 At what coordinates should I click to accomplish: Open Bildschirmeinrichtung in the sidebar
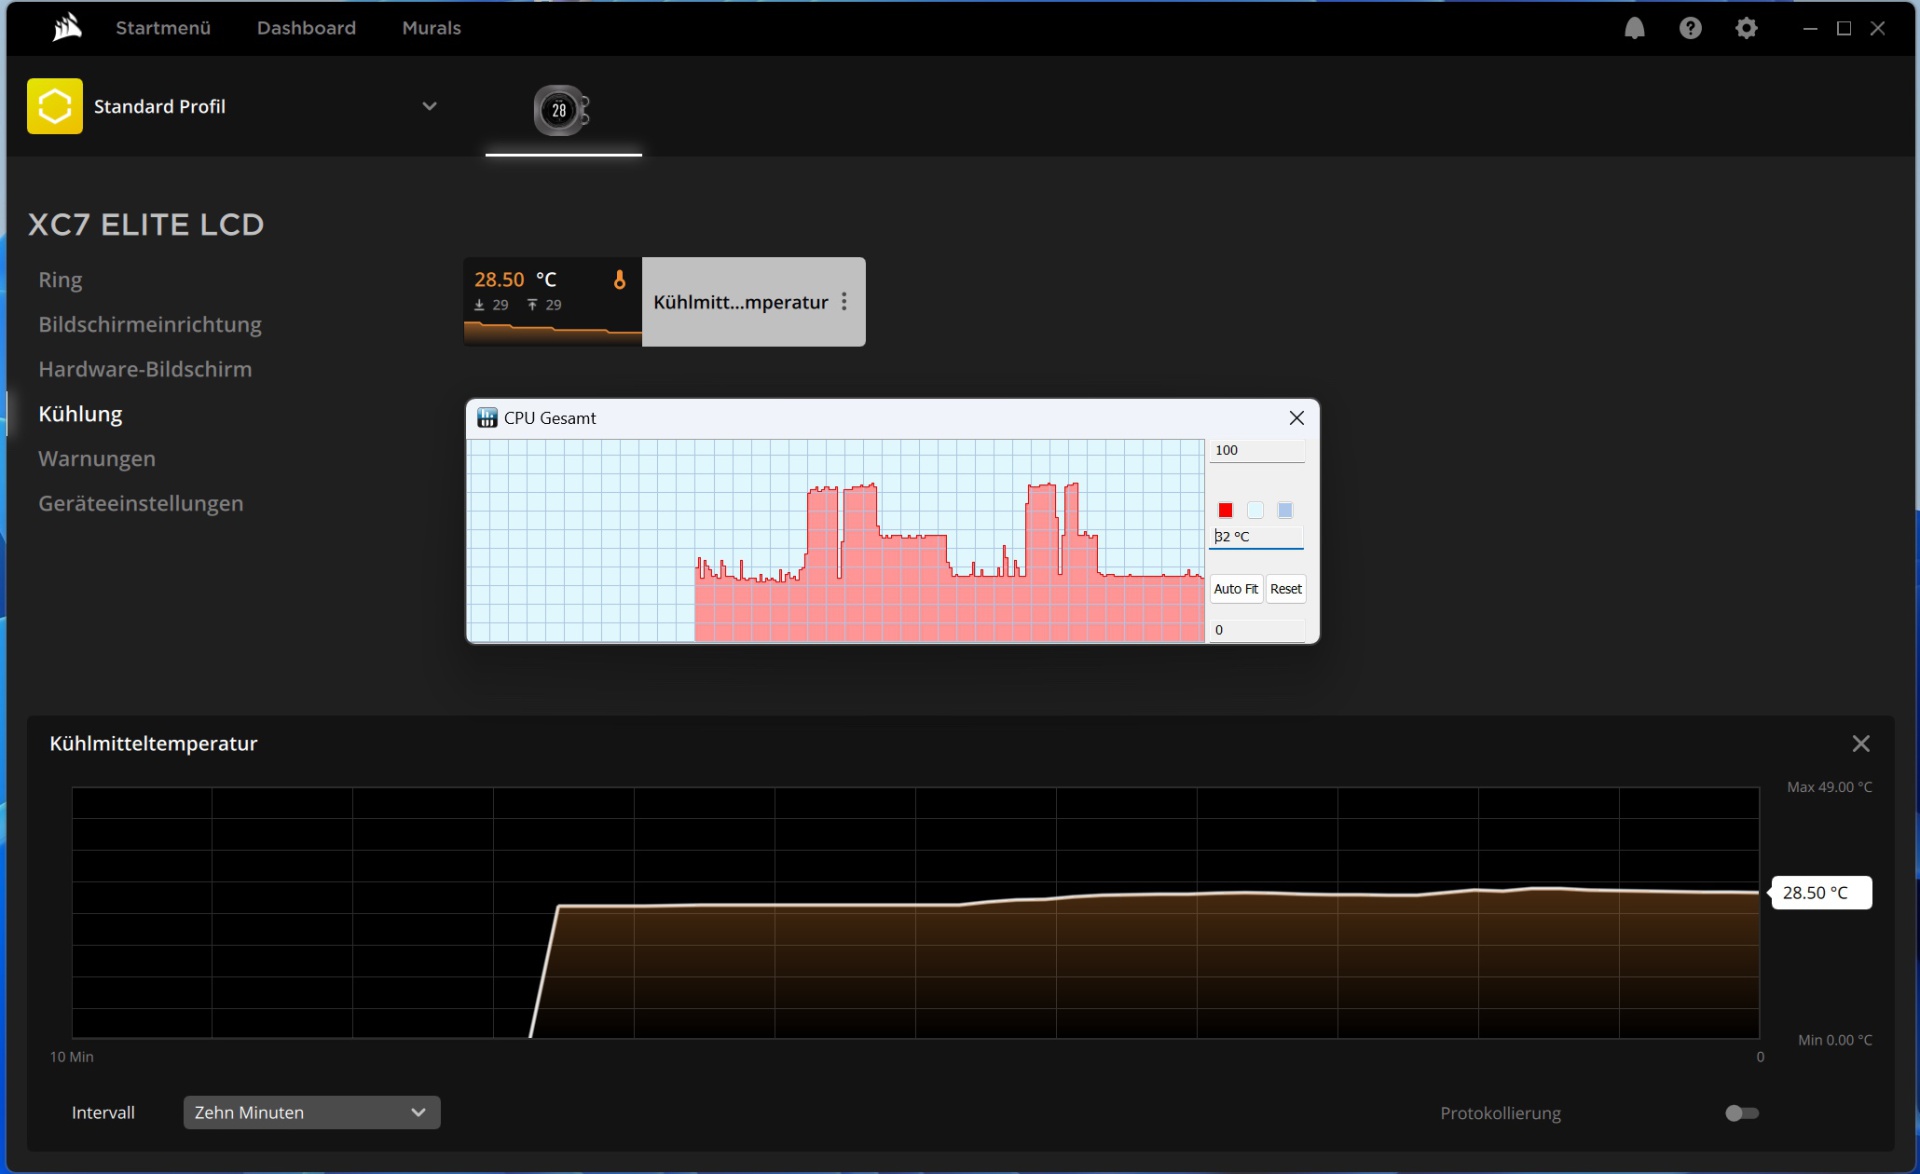coord(150,325)
